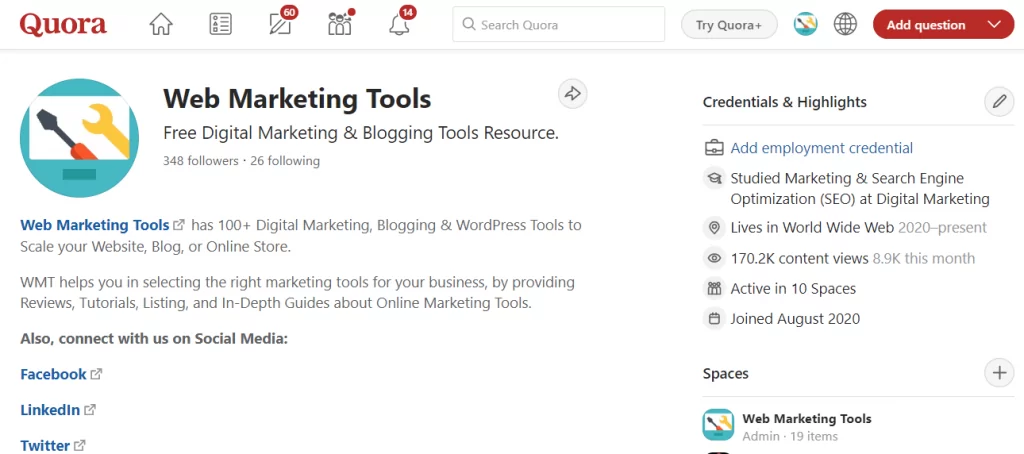Click Add employment credential link

[822, 148]
